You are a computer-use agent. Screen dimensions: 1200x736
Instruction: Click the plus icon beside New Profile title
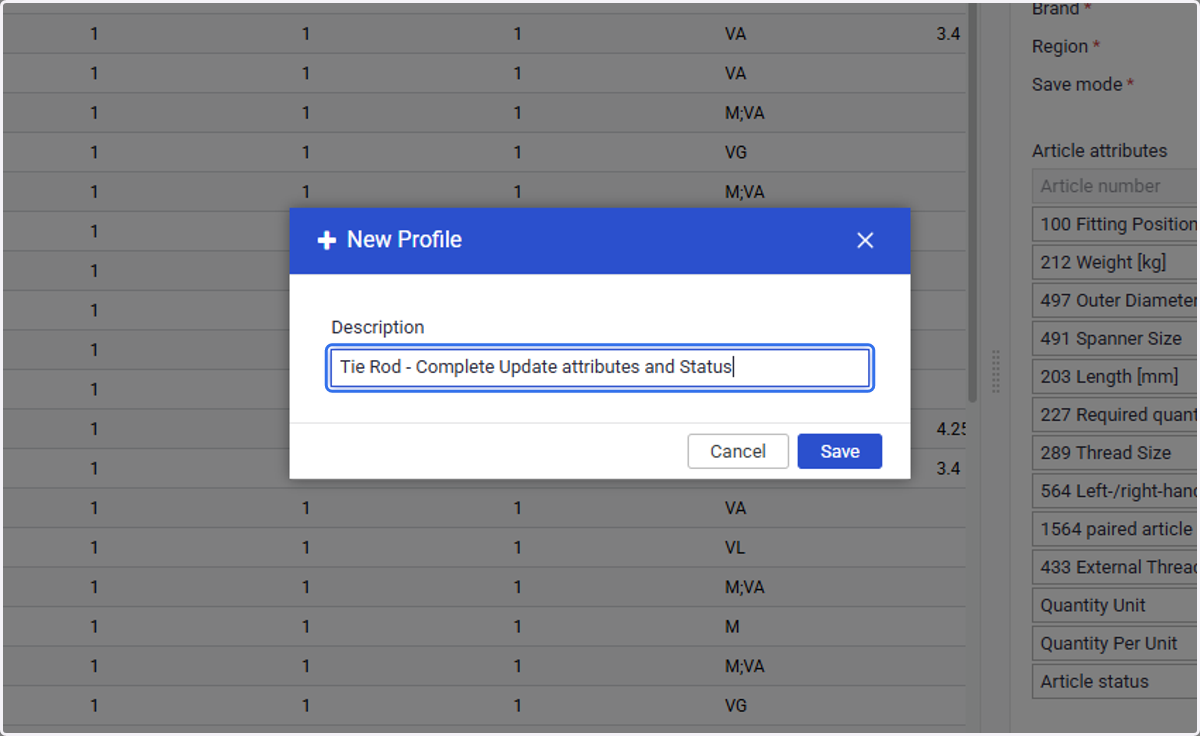(x=326, y=240)
